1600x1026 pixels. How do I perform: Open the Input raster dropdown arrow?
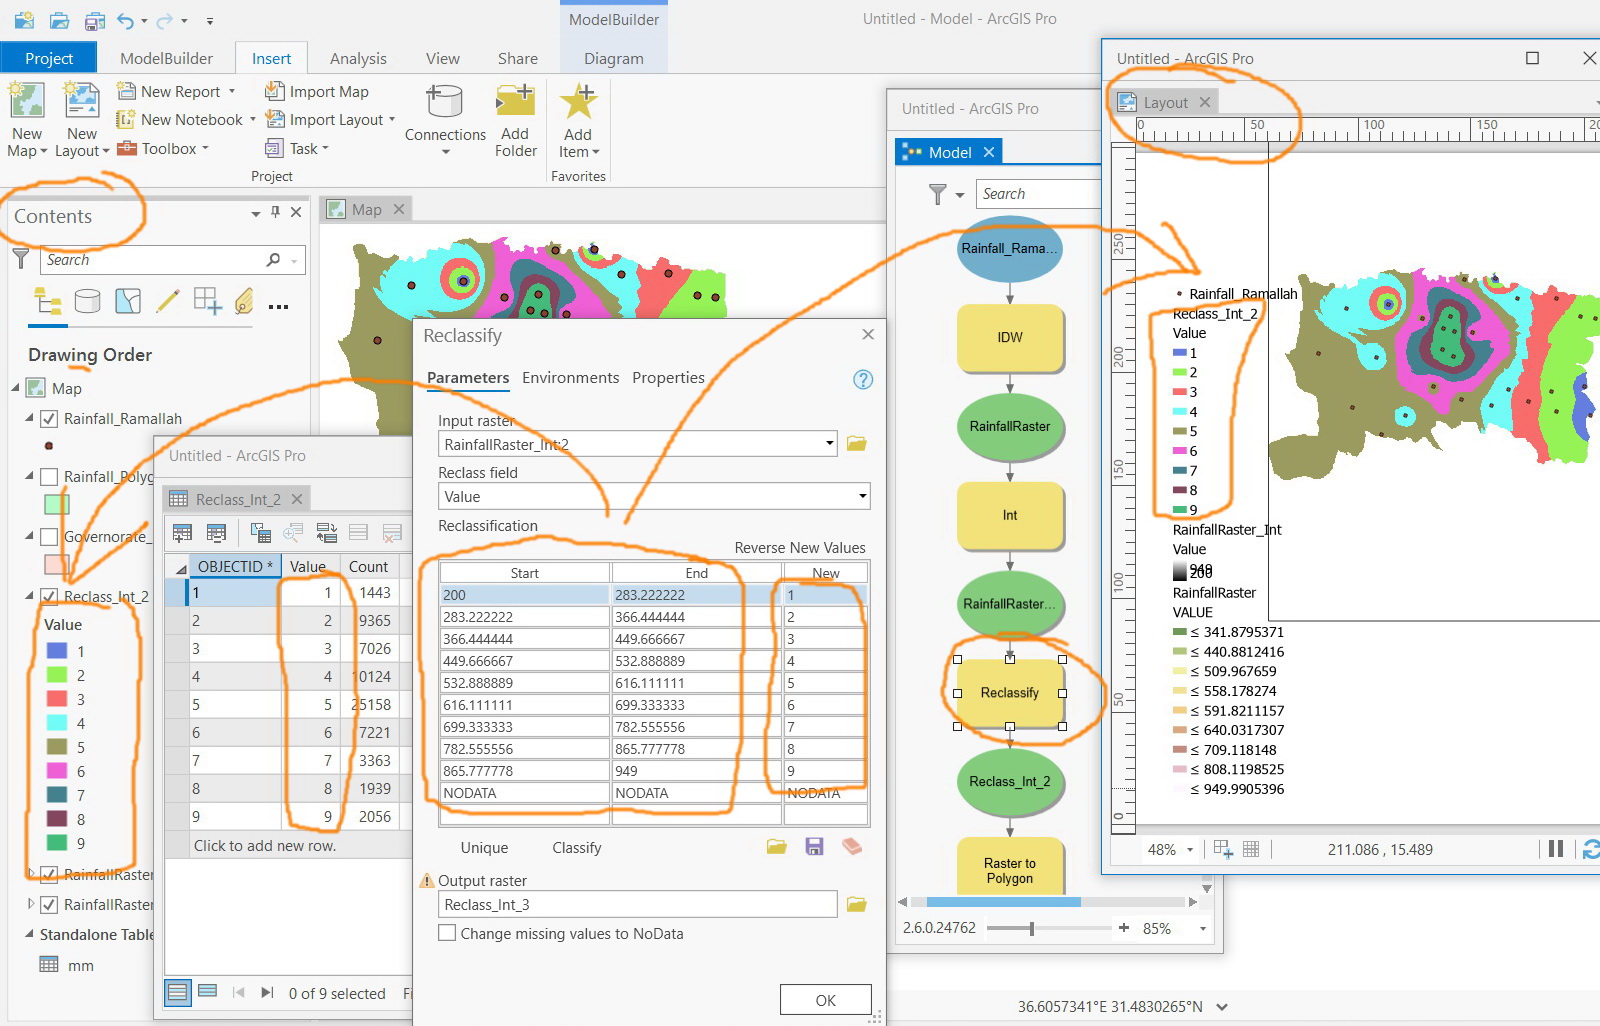pyautogui.click(x=830, y=443)
